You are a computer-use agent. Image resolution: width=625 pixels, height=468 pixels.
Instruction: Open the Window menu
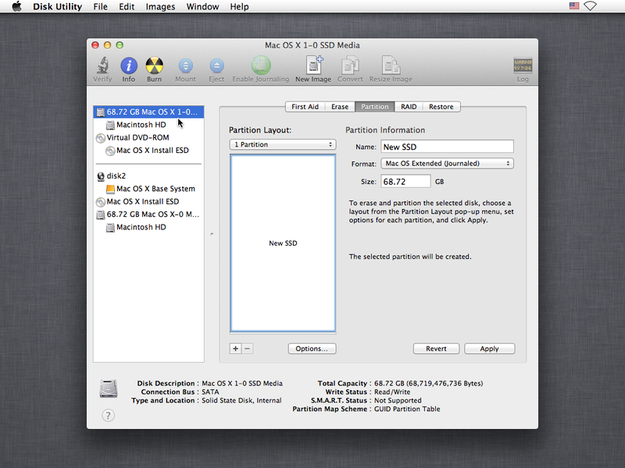[x=202, y=7]
